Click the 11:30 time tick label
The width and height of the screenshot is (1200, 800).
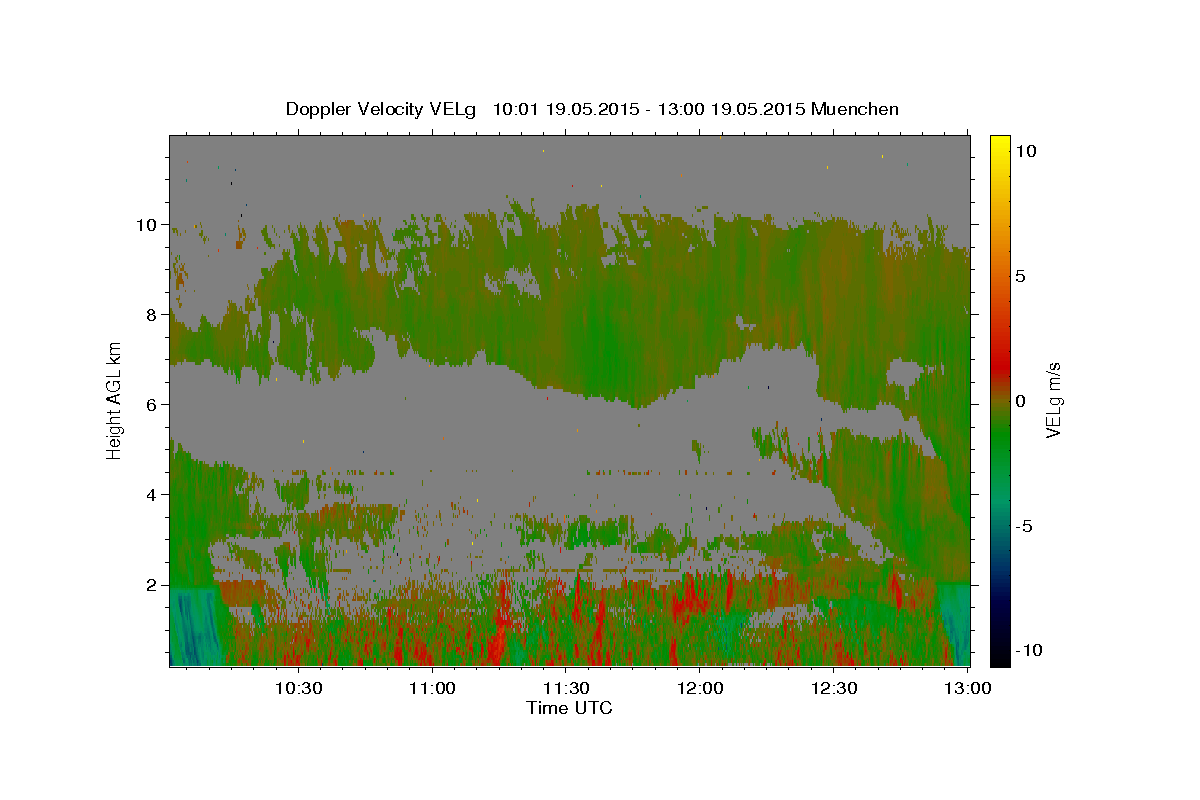coord(566,689)
